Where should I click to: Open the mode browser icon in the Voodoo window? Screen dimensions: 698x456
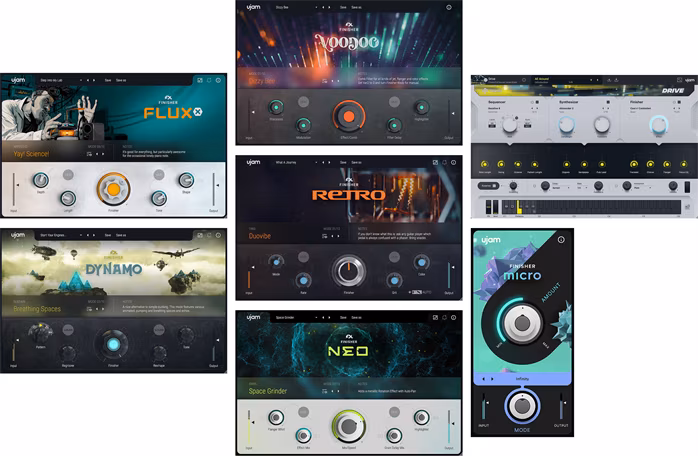point(325,81)
